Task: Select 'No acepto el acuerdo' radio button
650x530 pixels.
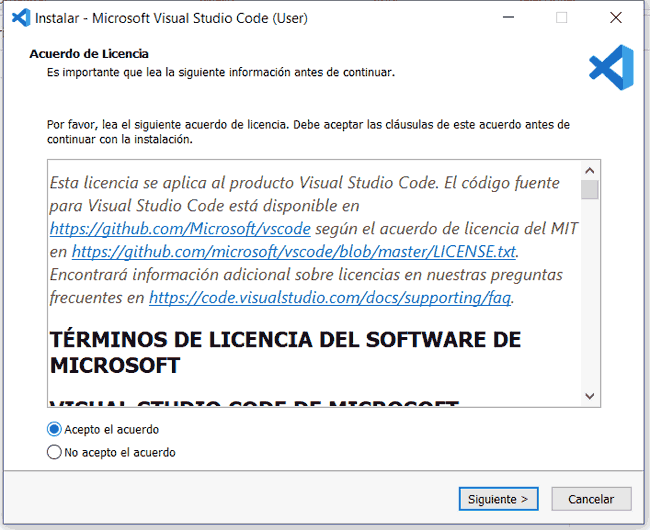Action: pyautogui.click(x=54, y=452)
